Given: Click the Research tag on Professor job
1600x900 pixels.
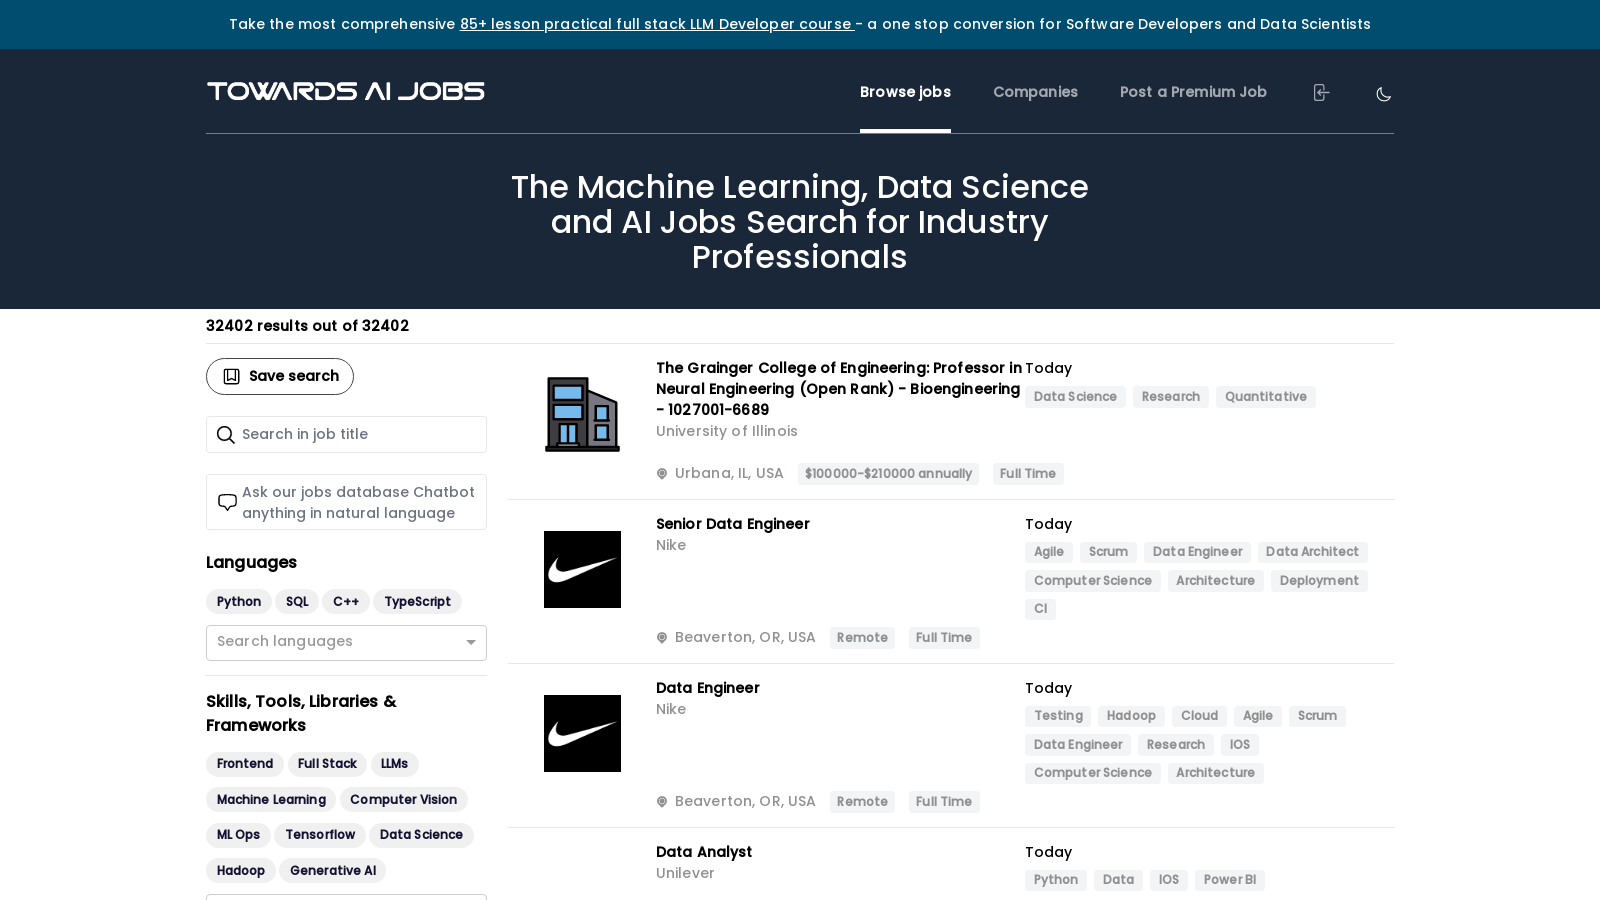Looking at the screenshot, I should (x=1171, y=397).
